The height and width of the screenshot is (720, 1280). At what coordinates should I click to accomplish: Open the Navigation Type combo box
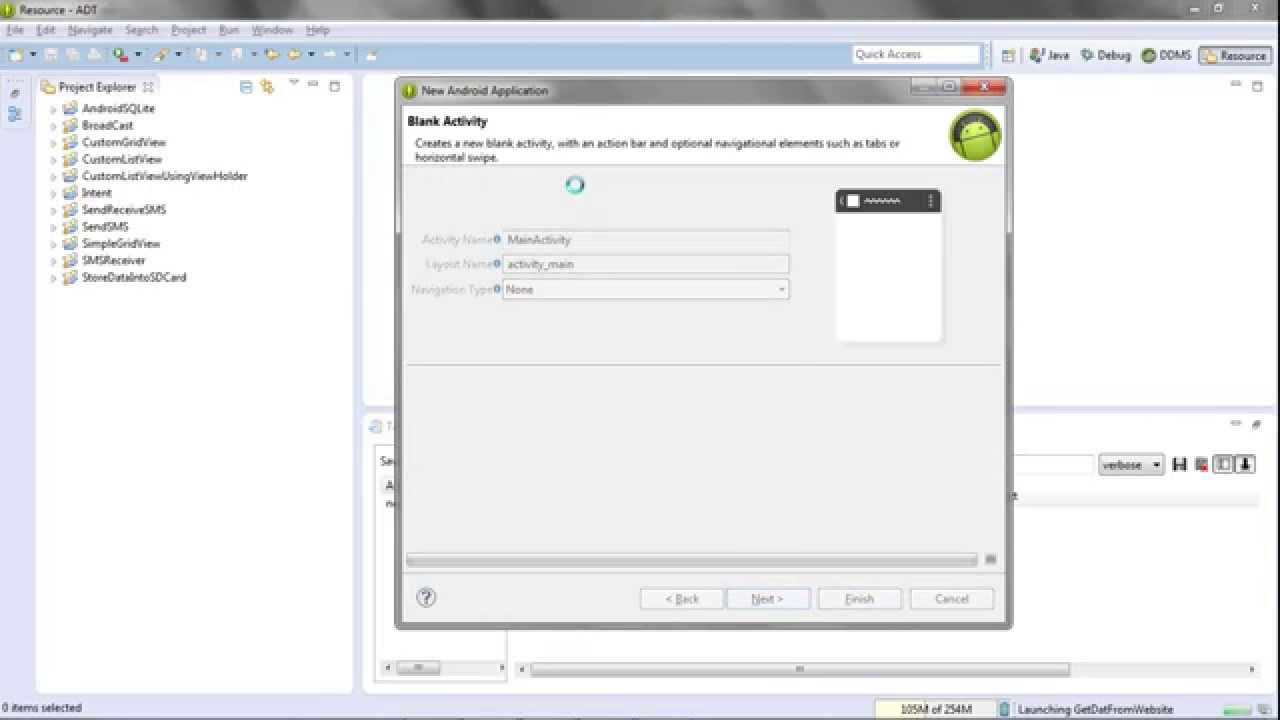tap(645, 289)
